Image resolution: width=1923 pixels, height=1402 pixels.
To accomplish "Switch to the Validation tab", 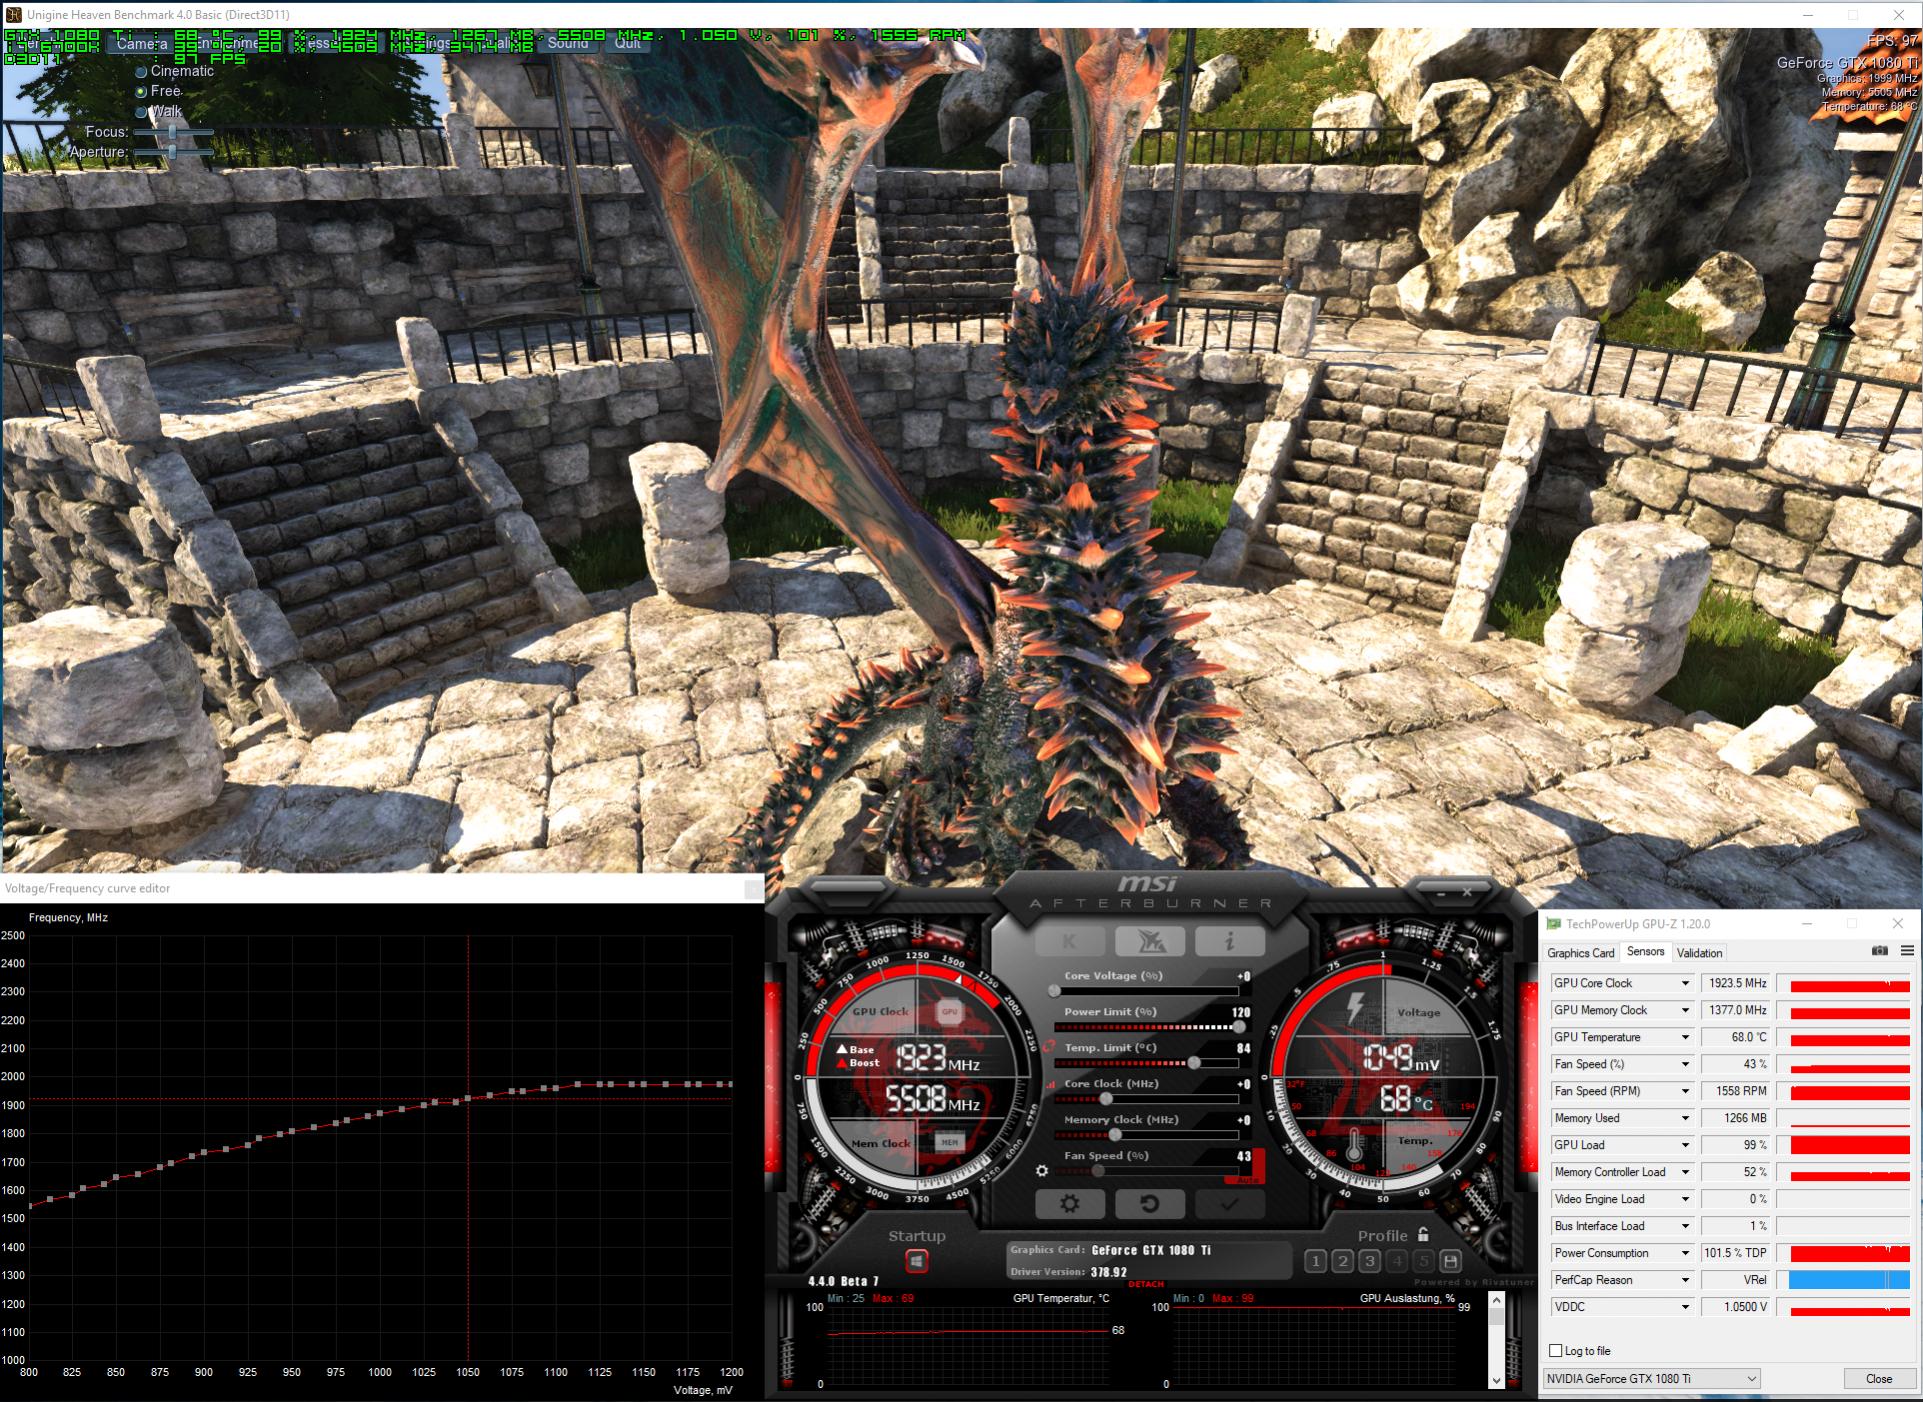I will pyautogui.click(x=1699, y=953).
